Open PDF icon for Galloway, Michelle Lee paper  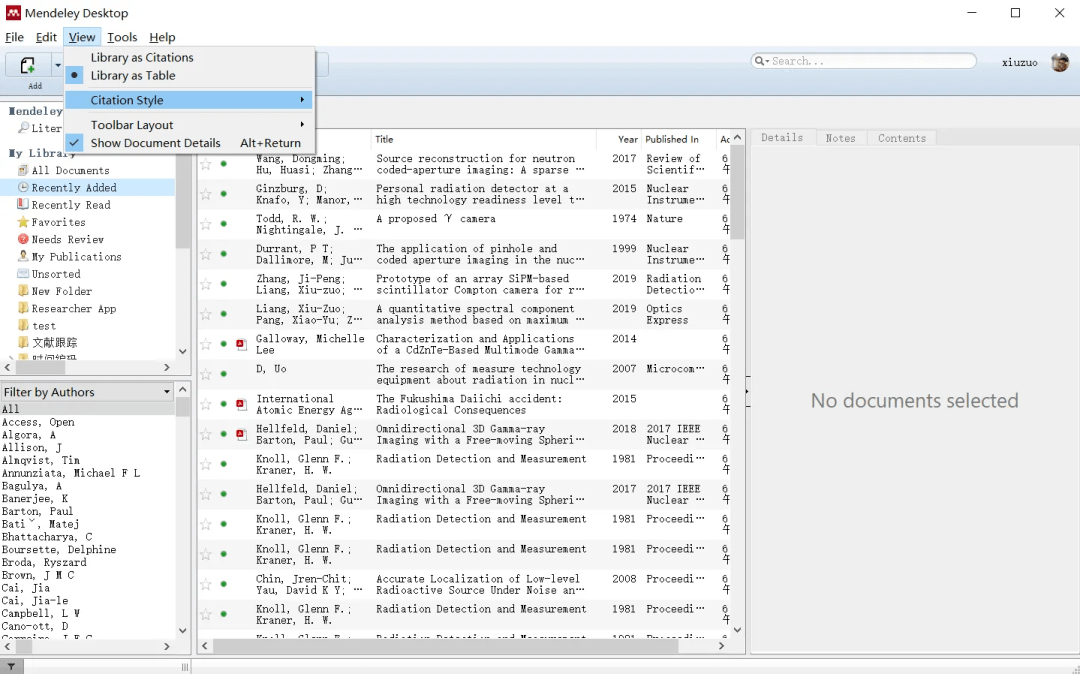[241, 344]
